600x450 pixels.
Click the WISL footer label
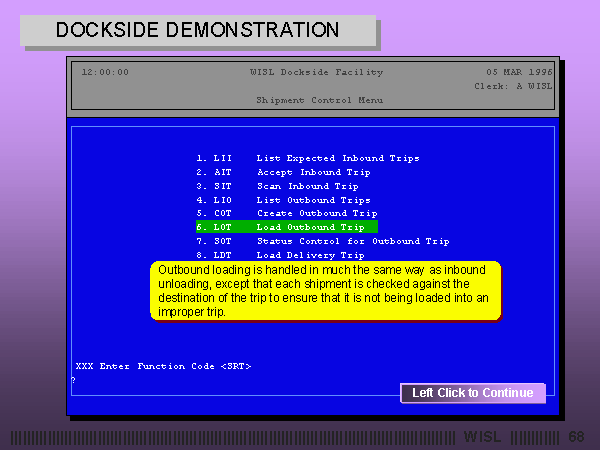coord(483,437)
